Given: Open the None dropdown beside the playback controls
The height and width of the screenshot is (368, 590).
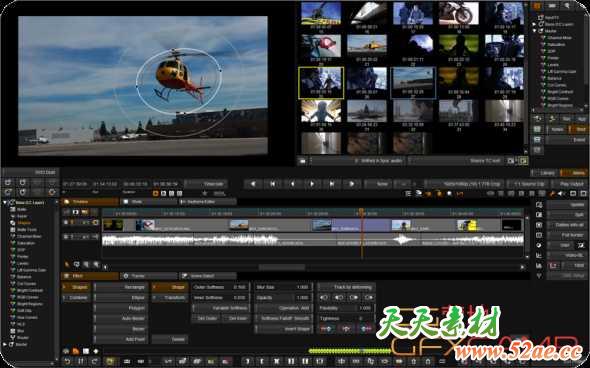Looking at the screenshot, I should click(377, 184).
